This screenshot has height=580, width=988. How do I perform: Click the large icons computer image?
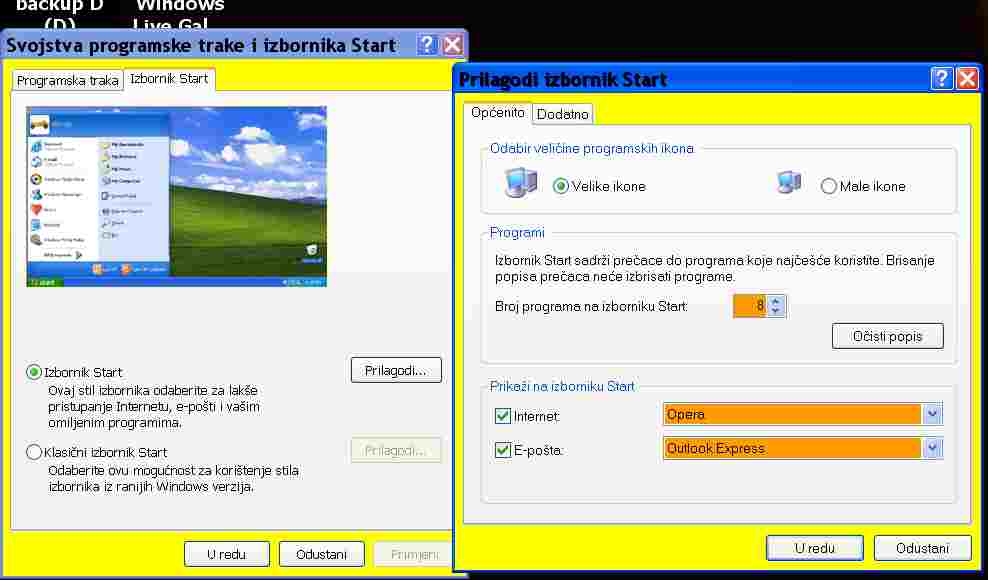point(520,184)
